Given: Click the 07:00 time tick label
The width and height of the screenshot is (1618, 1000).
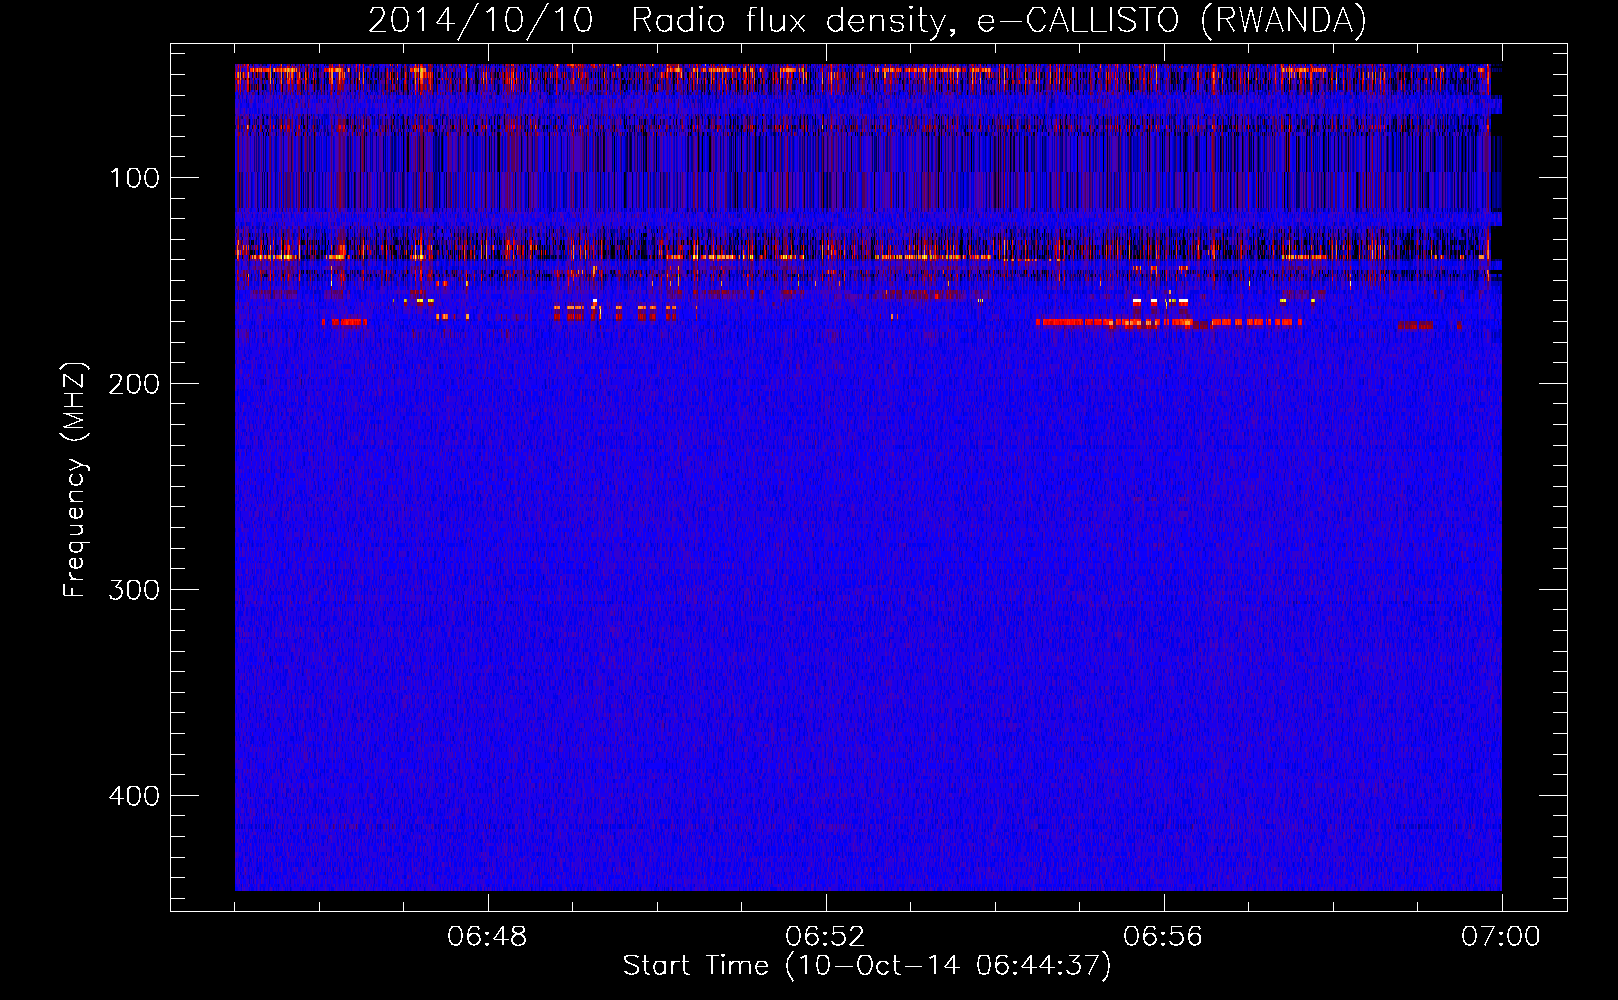Looking at the screenshot, I should tap(1501, 937).
